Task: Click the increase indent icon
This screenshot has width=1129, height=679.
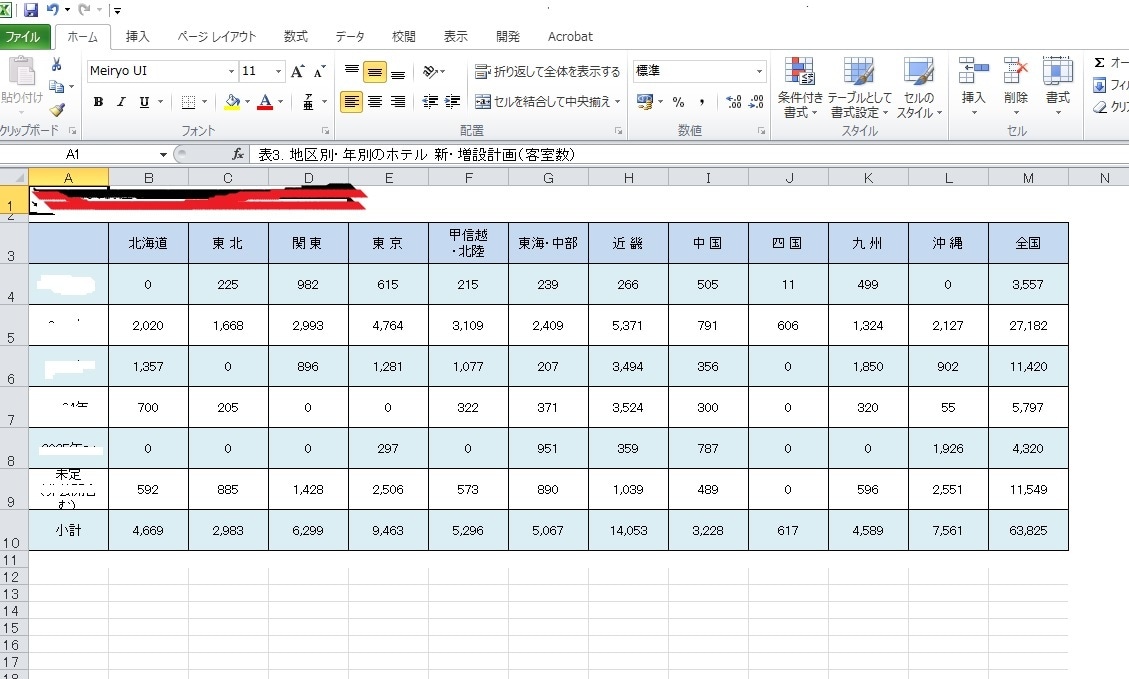Action: tap(453, 102)
